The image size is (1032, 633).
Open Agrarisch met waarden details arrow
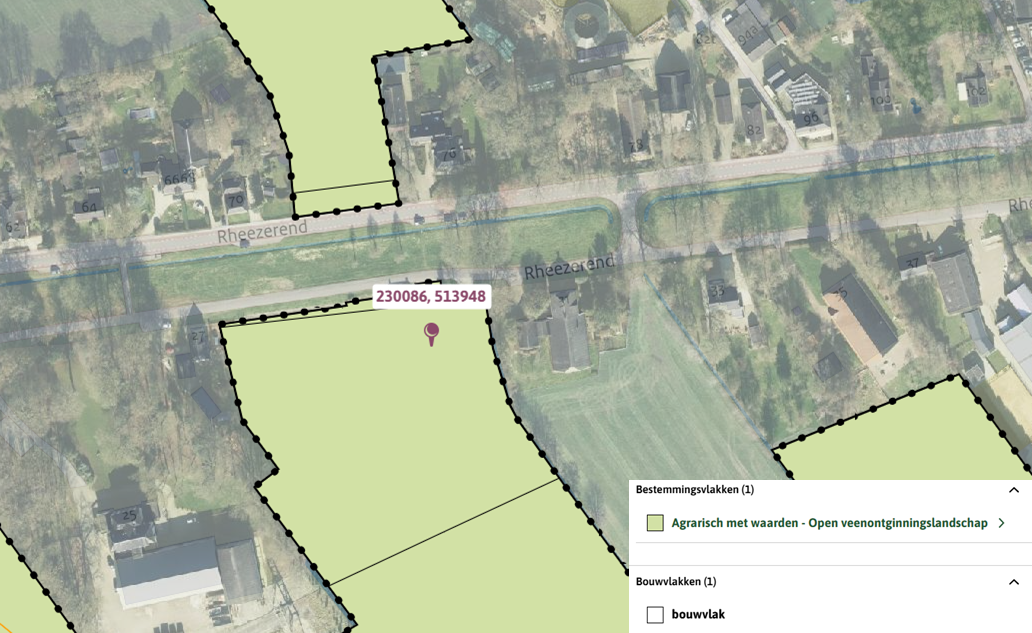(1002, 523)
